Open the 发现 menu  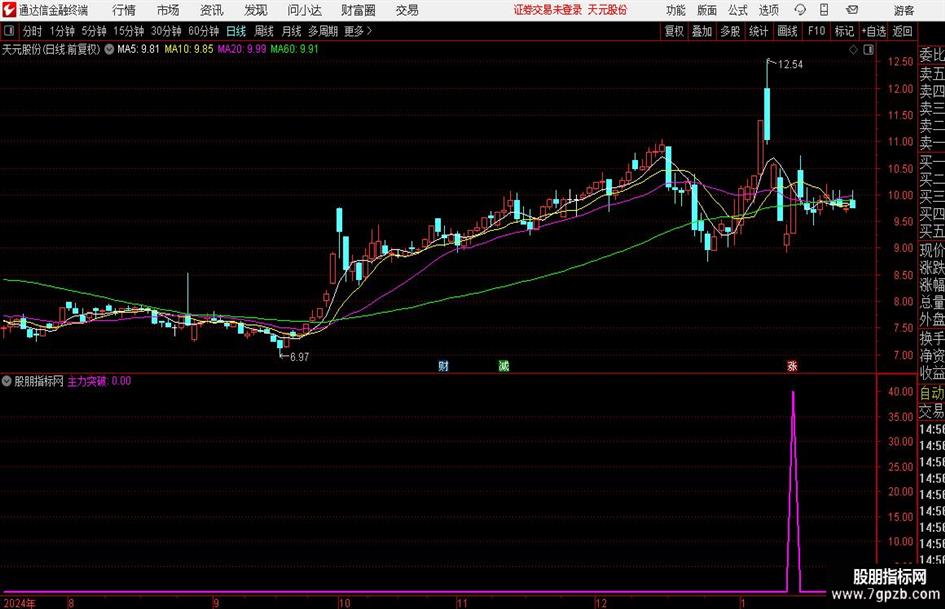(x=256, y=10)
